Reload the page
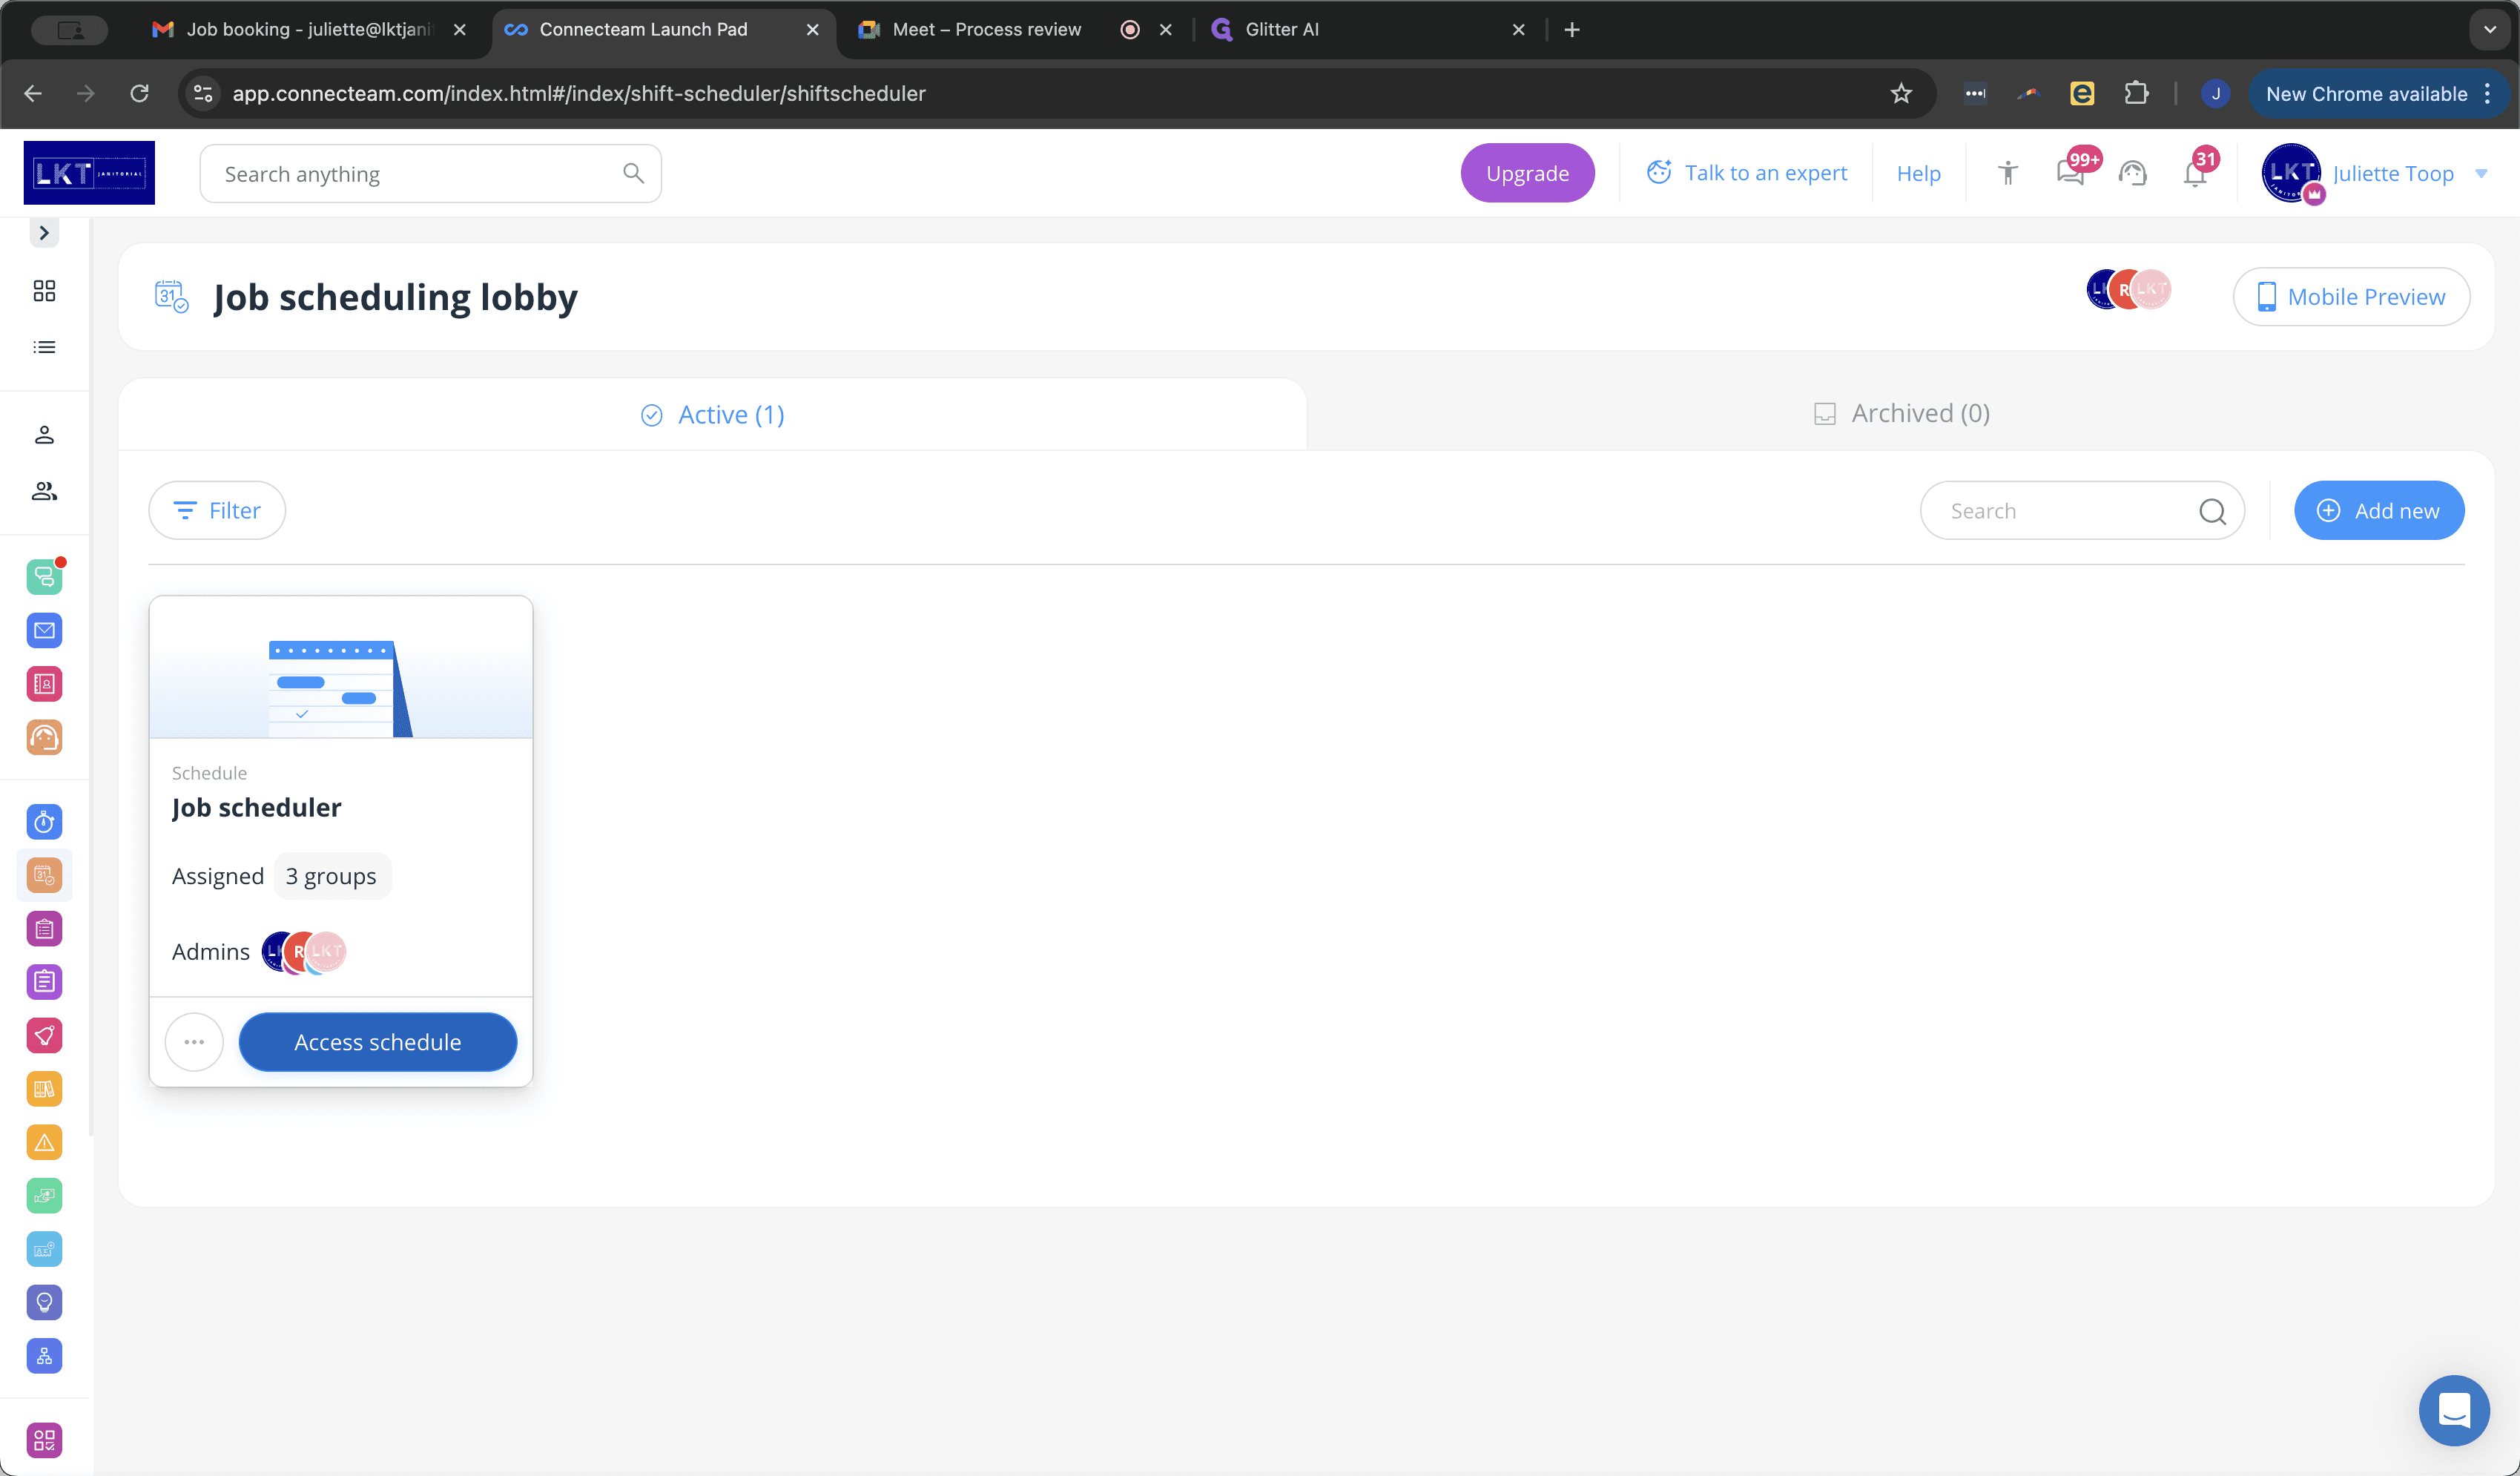This screenshot has width=2520, height=1476. click(x=140, y=93)
